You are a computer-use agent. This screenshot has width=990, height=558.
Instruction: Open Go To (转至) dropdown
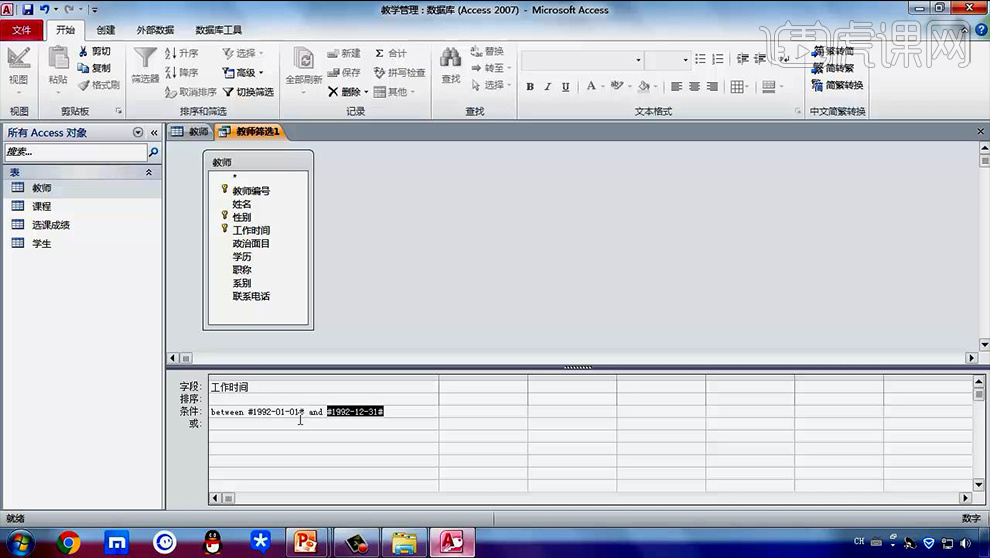491,68
